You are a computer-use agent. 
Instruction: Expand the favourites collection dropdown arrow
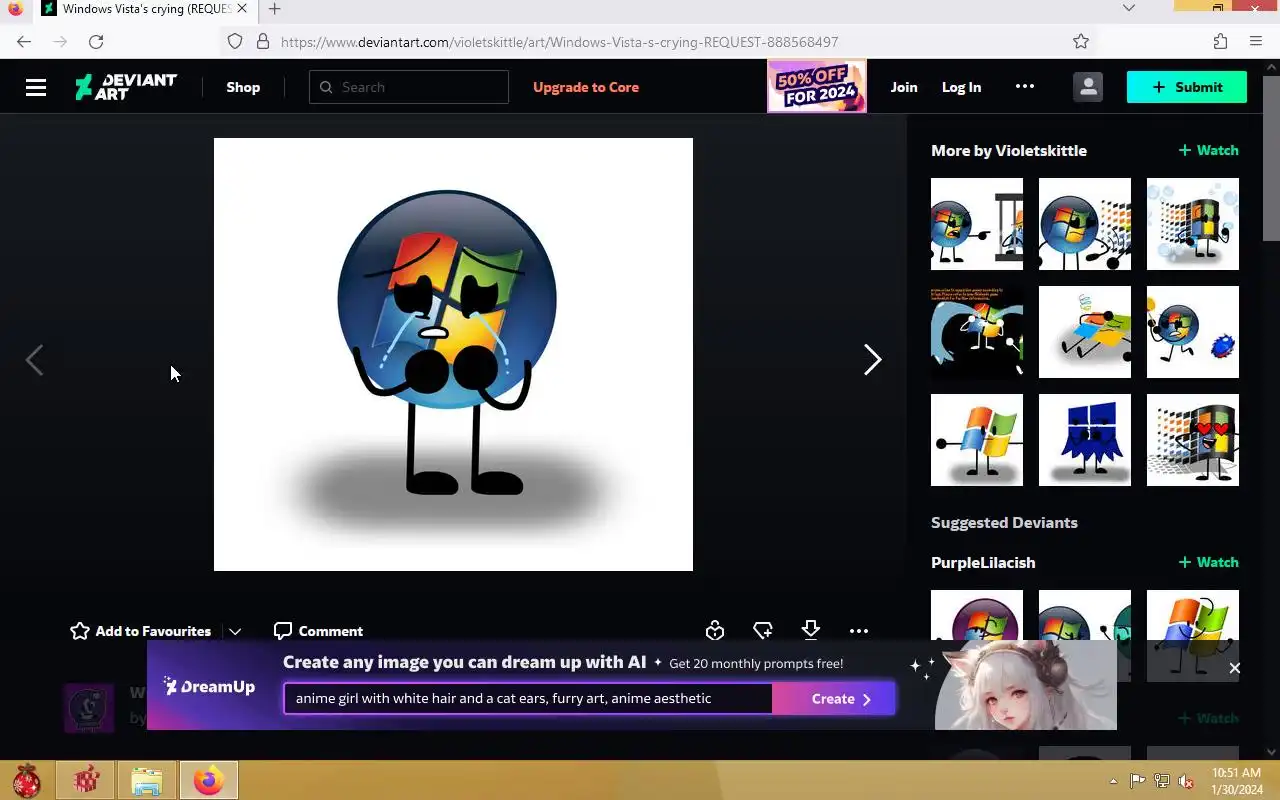pos(235,631)
